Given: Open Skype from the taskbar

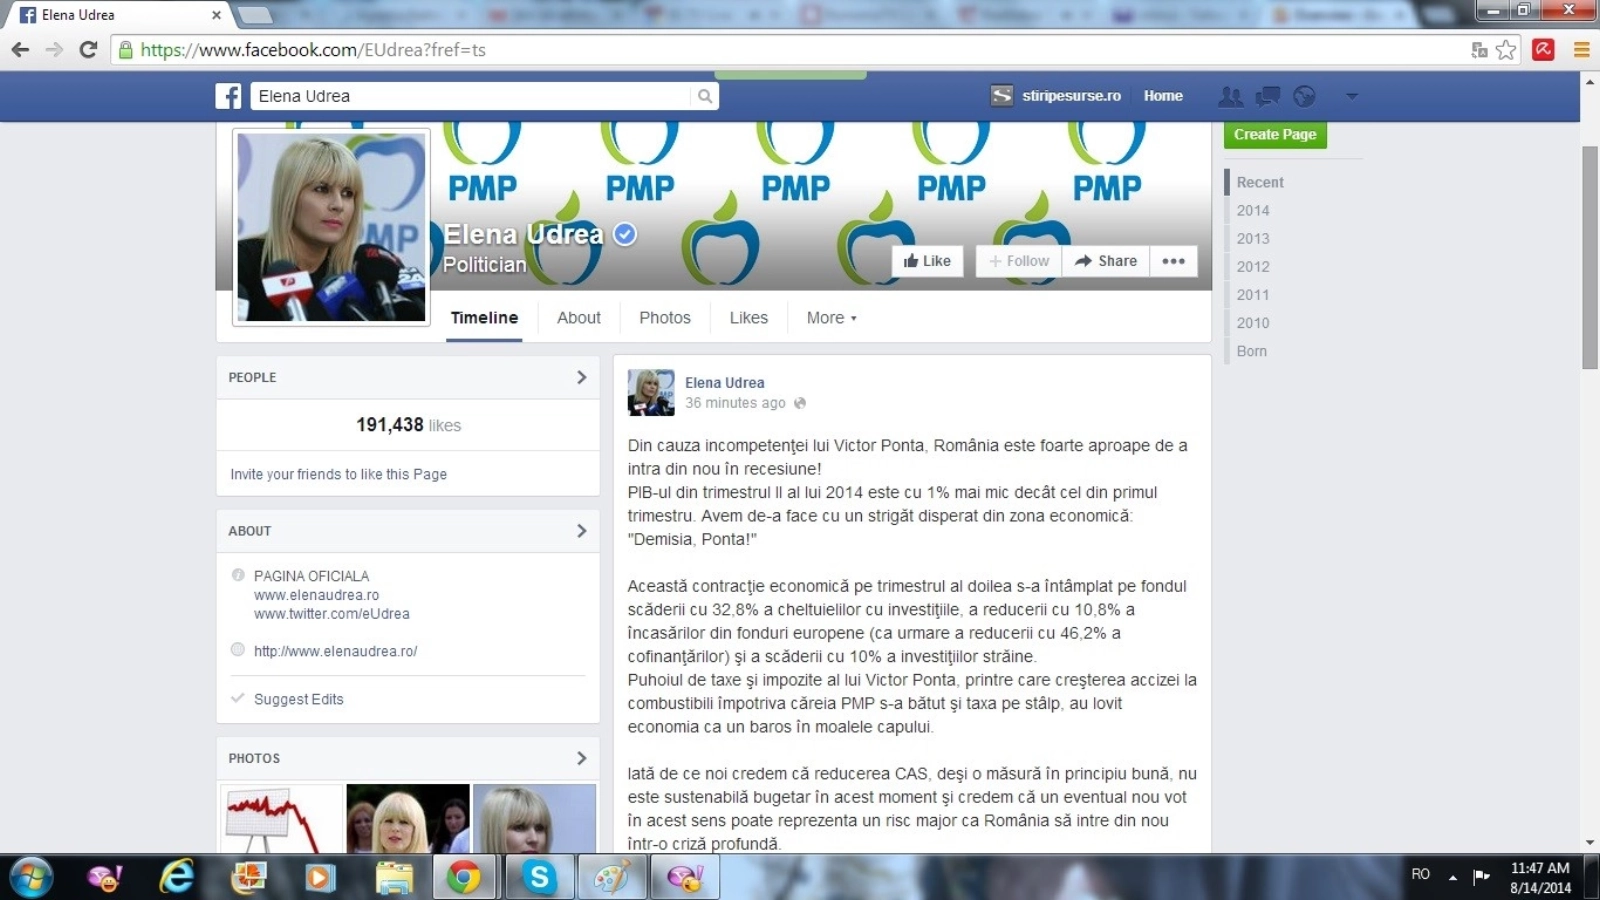Looking at the screenshot, I should [x=539, y=877].
